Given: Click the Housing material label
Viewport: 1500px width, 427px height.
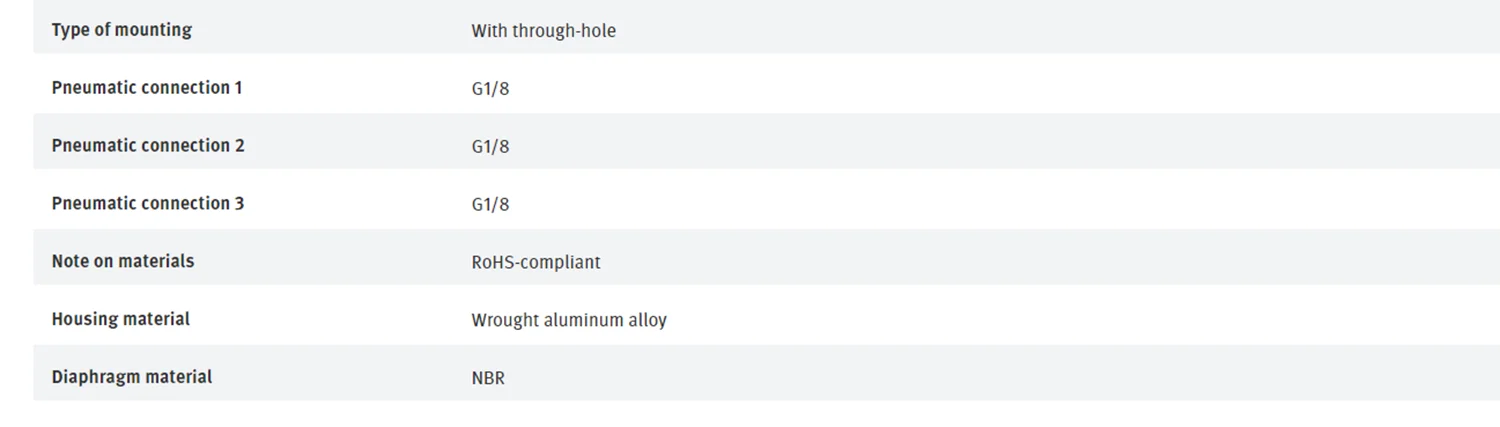Looking at the screenshot, I should [120, 319].
